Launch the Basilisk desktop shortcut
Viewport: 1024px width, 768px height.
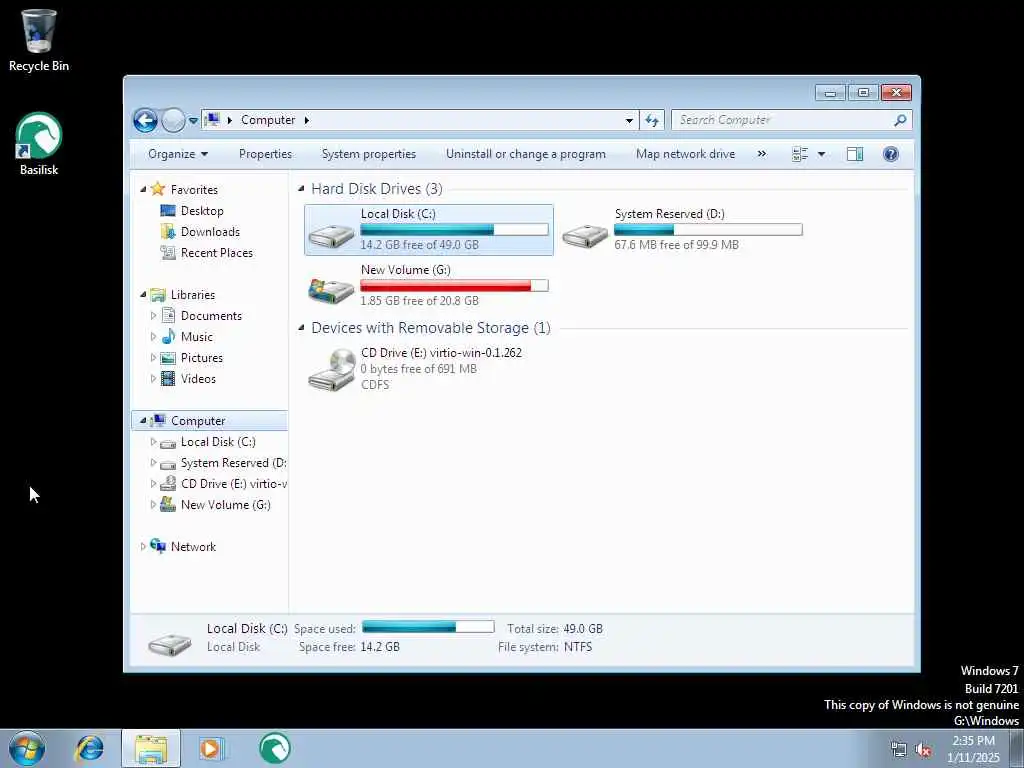point(39,144)
